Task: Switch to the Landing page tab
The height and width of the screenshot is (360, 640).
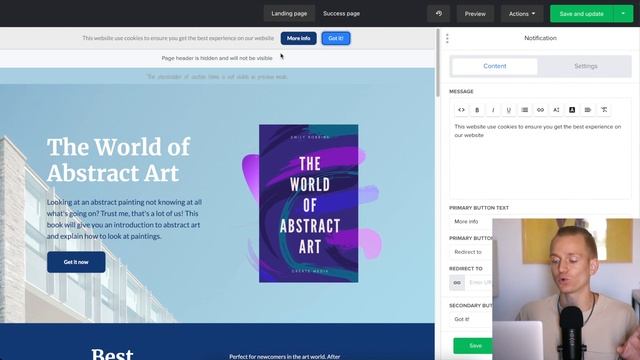Action: 289,13
